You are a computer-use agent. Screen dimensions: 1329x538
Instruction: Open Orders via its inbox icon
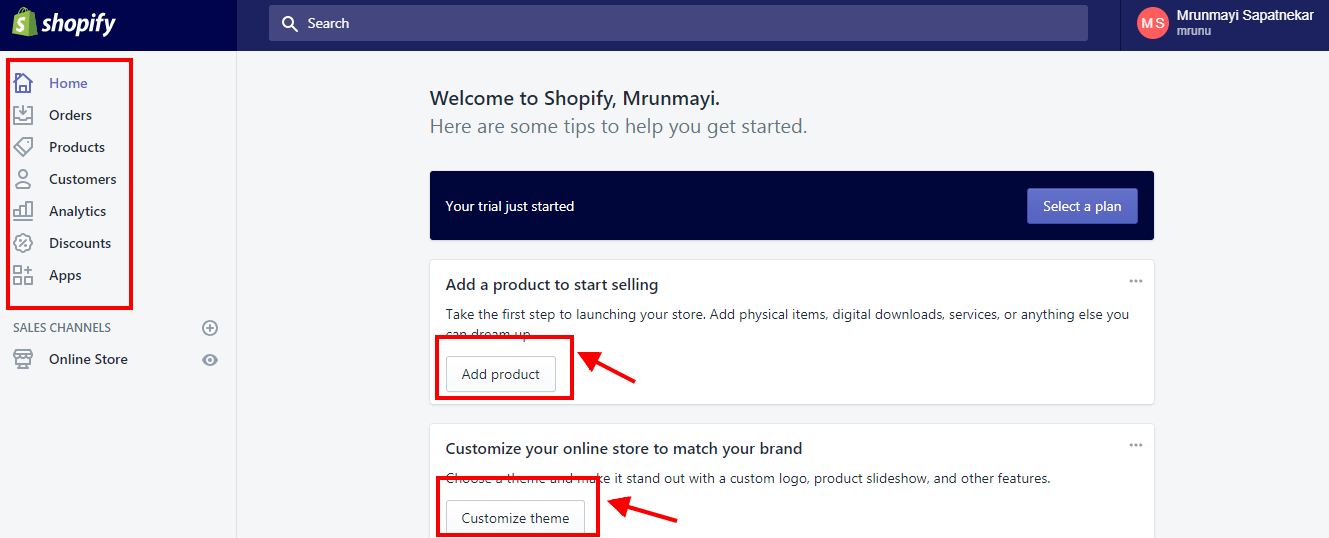23,115
